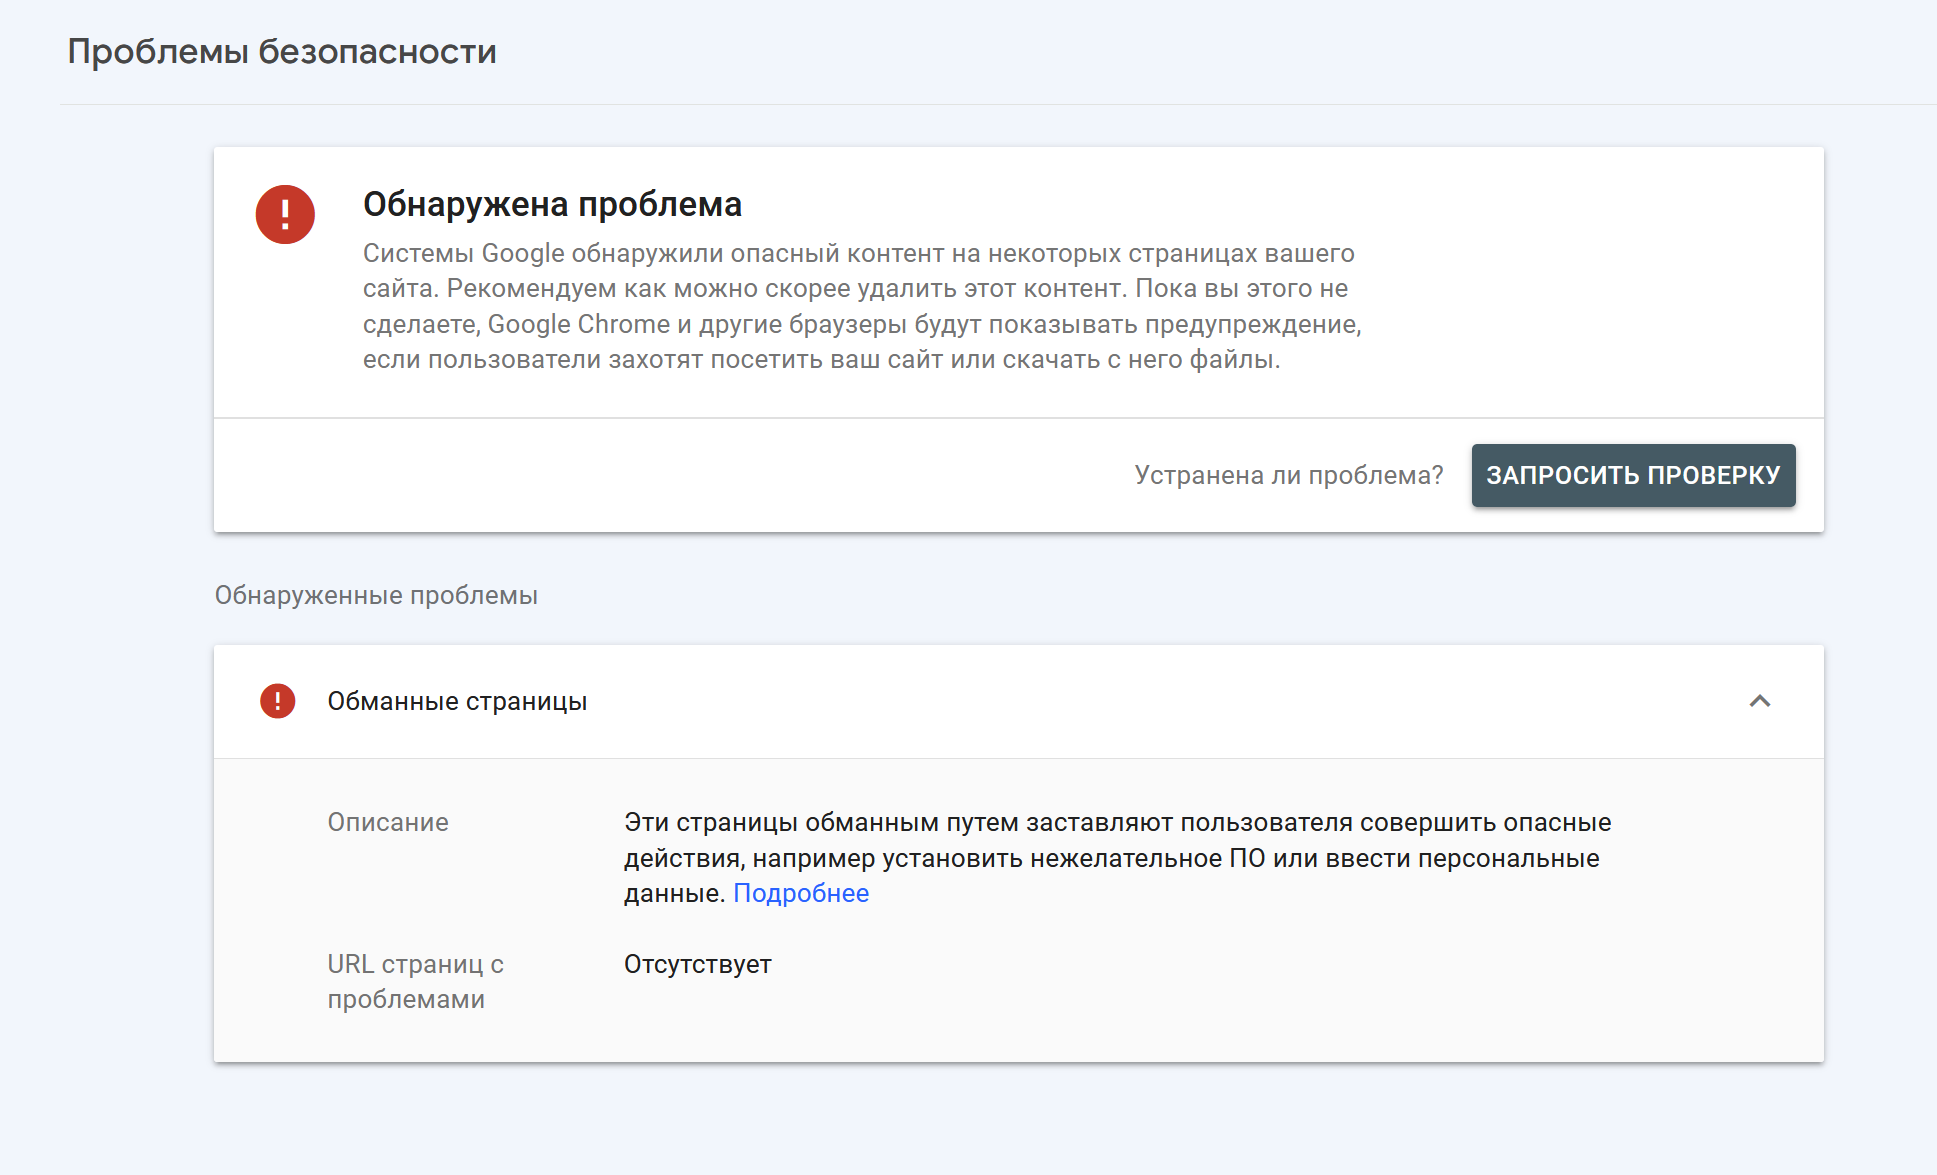Click the URL страниц с проблемами label
The width and height of the screenshot is (1937, 1175).
416,981
